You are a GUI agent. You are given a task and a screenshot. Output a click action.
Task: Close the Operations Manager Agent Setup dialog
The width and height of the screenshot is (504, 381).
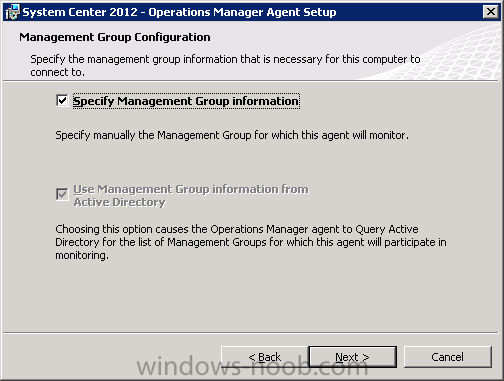(491, 12)
